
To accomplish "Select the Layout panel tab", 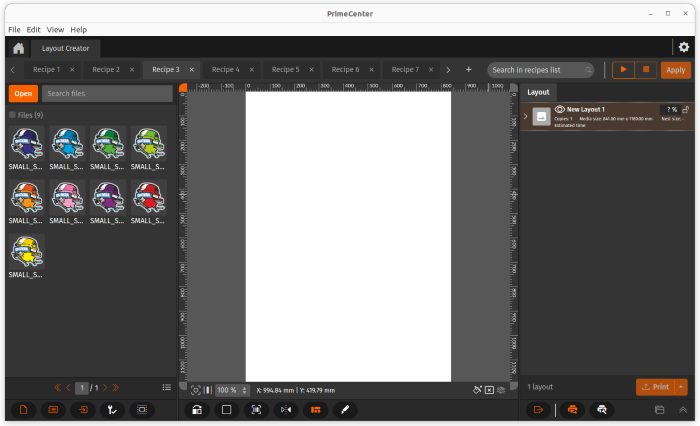I will (x=538, y=92).
